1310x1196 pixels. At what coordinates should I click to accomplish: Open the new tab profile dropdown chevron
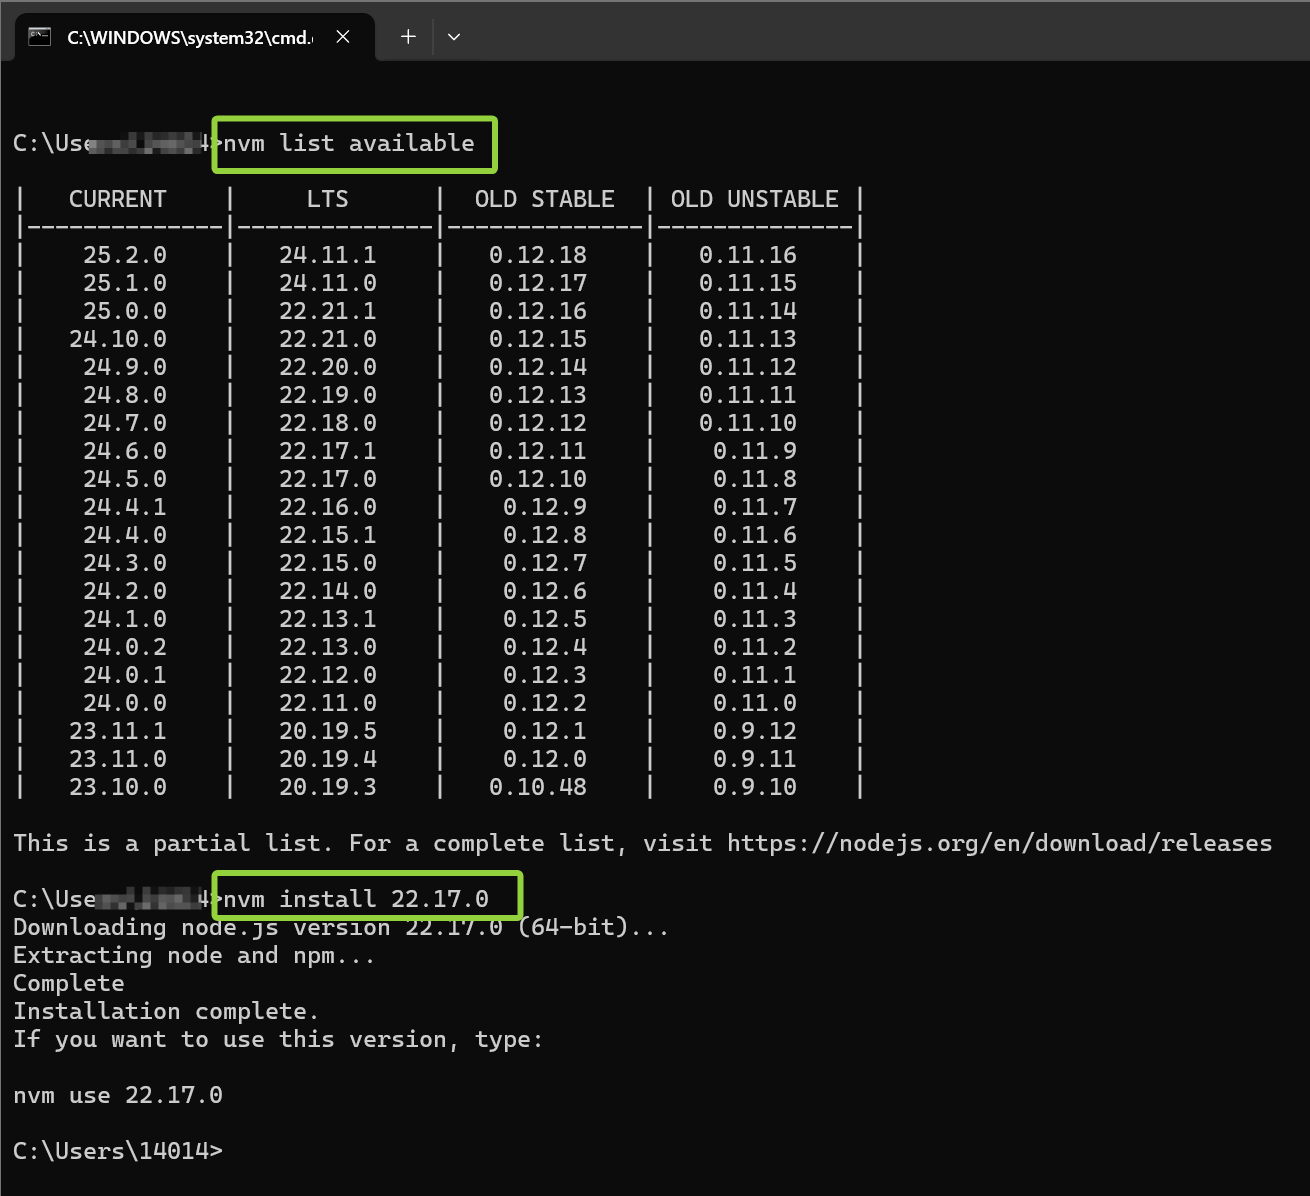click(454, 37)
